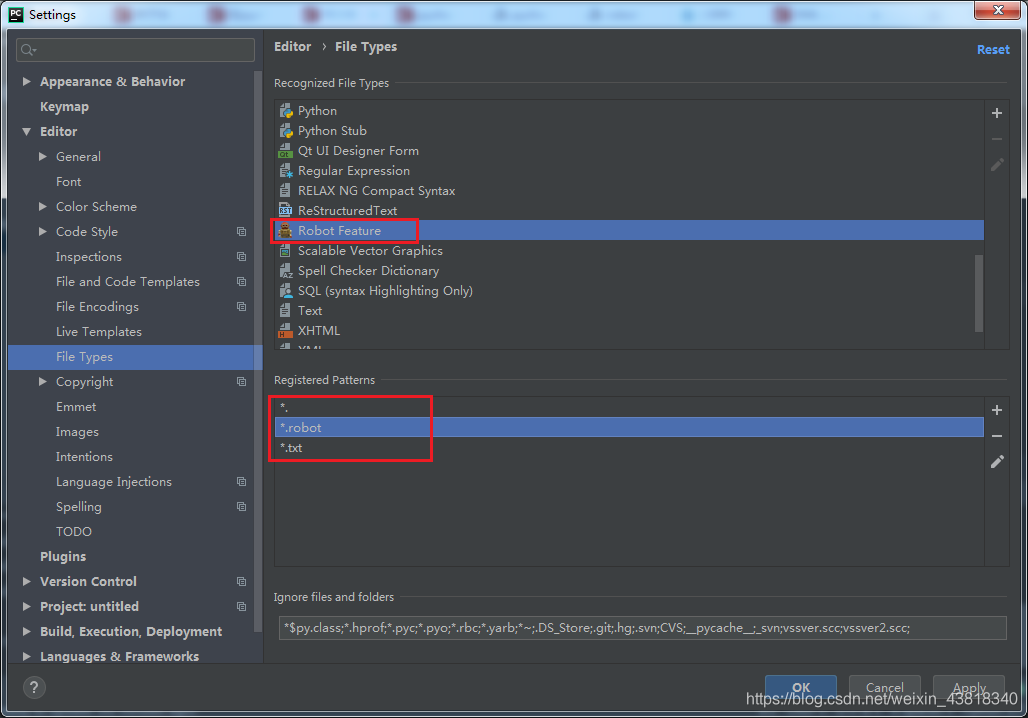The height and width of the screenshot is (718, 1028).
Task: Expand the Build, Execution, Deployment section
Action: point(27,631)
